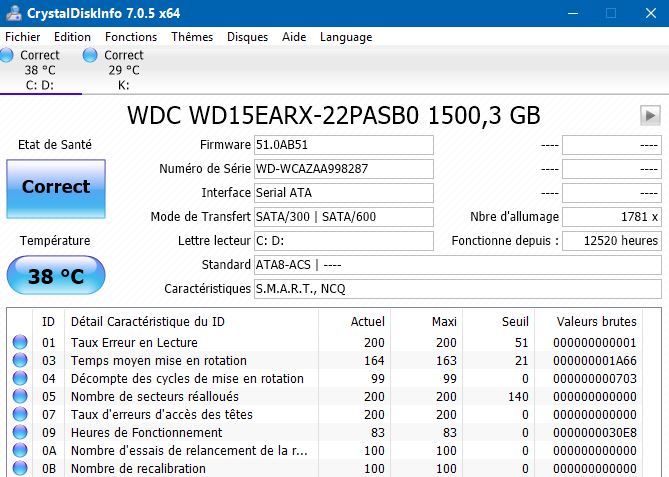Click the CrystalDiskInfo app icon in title bar
669x477 pixels.
[14, 13]
